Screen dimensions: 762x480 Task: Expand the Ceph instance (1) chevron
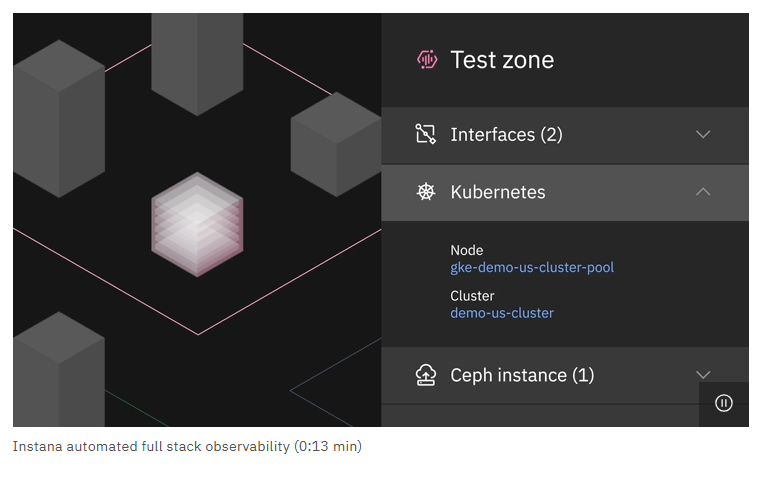[x=703, y=375]
